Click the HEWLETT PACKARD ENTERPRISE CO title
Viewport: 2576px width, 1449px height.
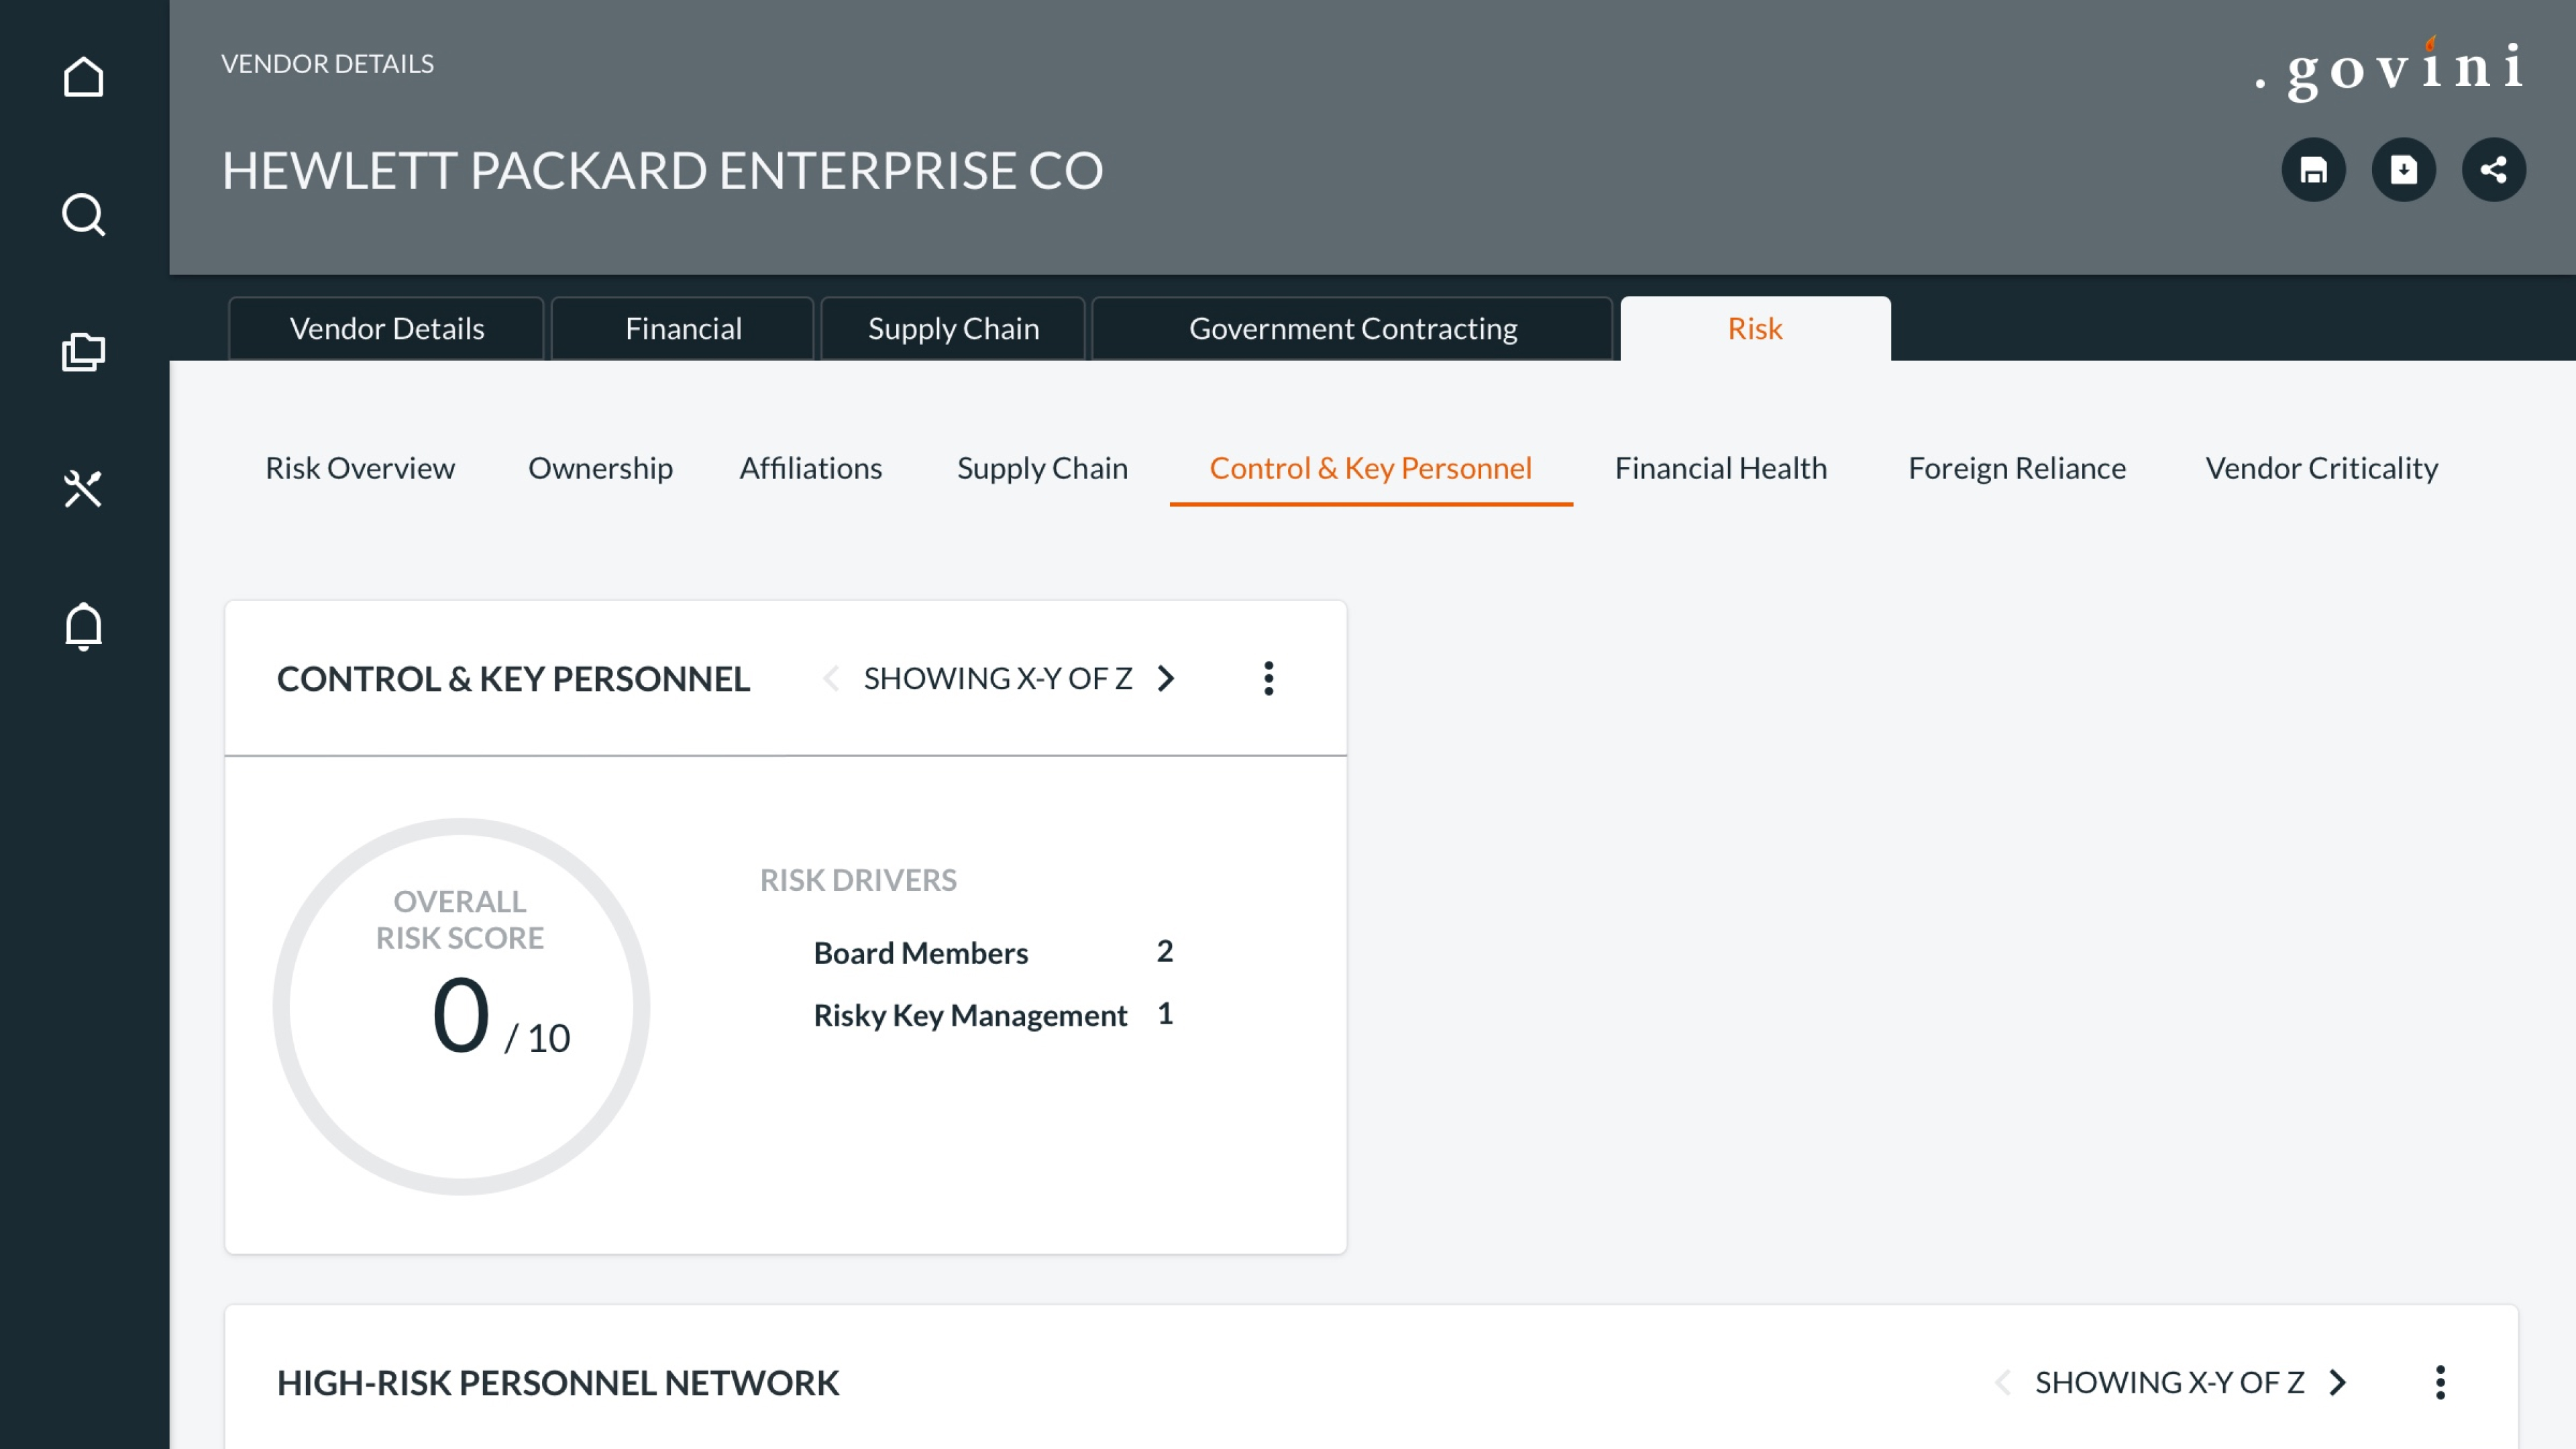click(662, 170)
